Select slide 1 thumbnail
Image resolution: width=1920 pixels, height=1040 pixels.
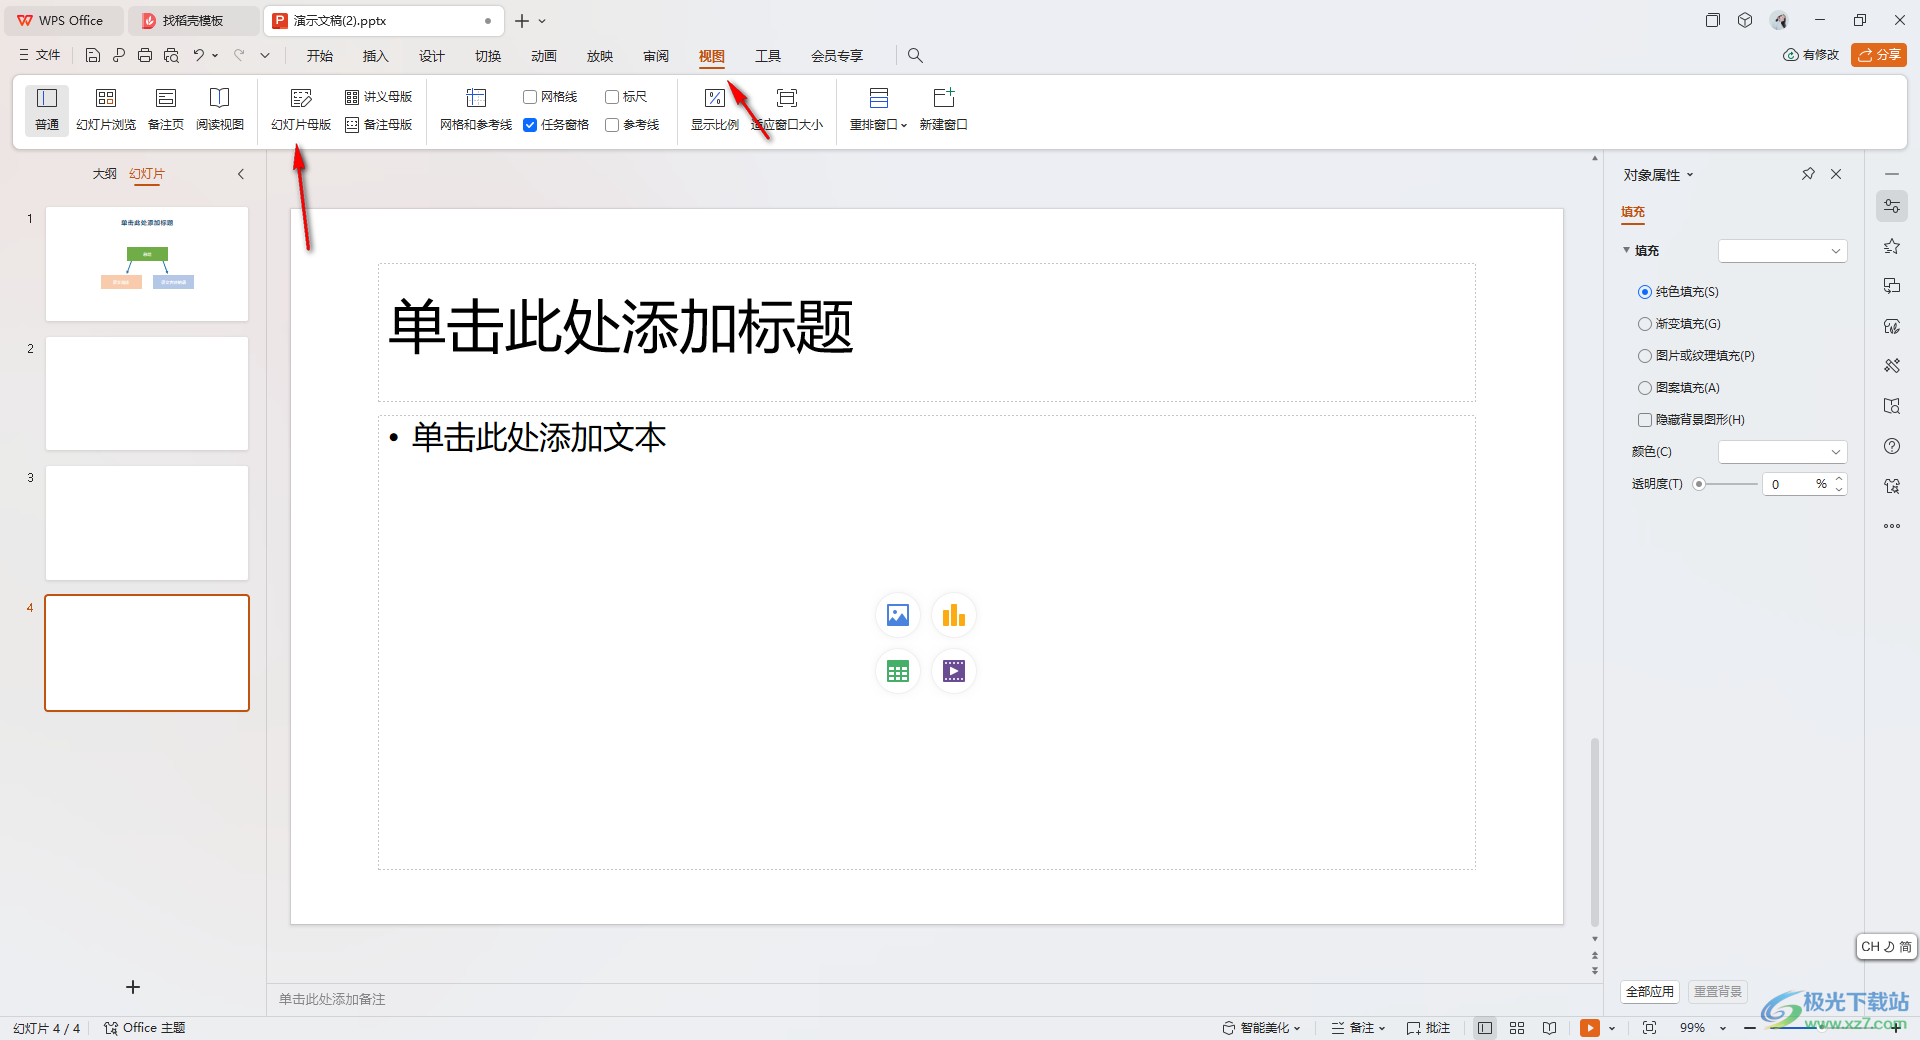click(x=147, y=264)
